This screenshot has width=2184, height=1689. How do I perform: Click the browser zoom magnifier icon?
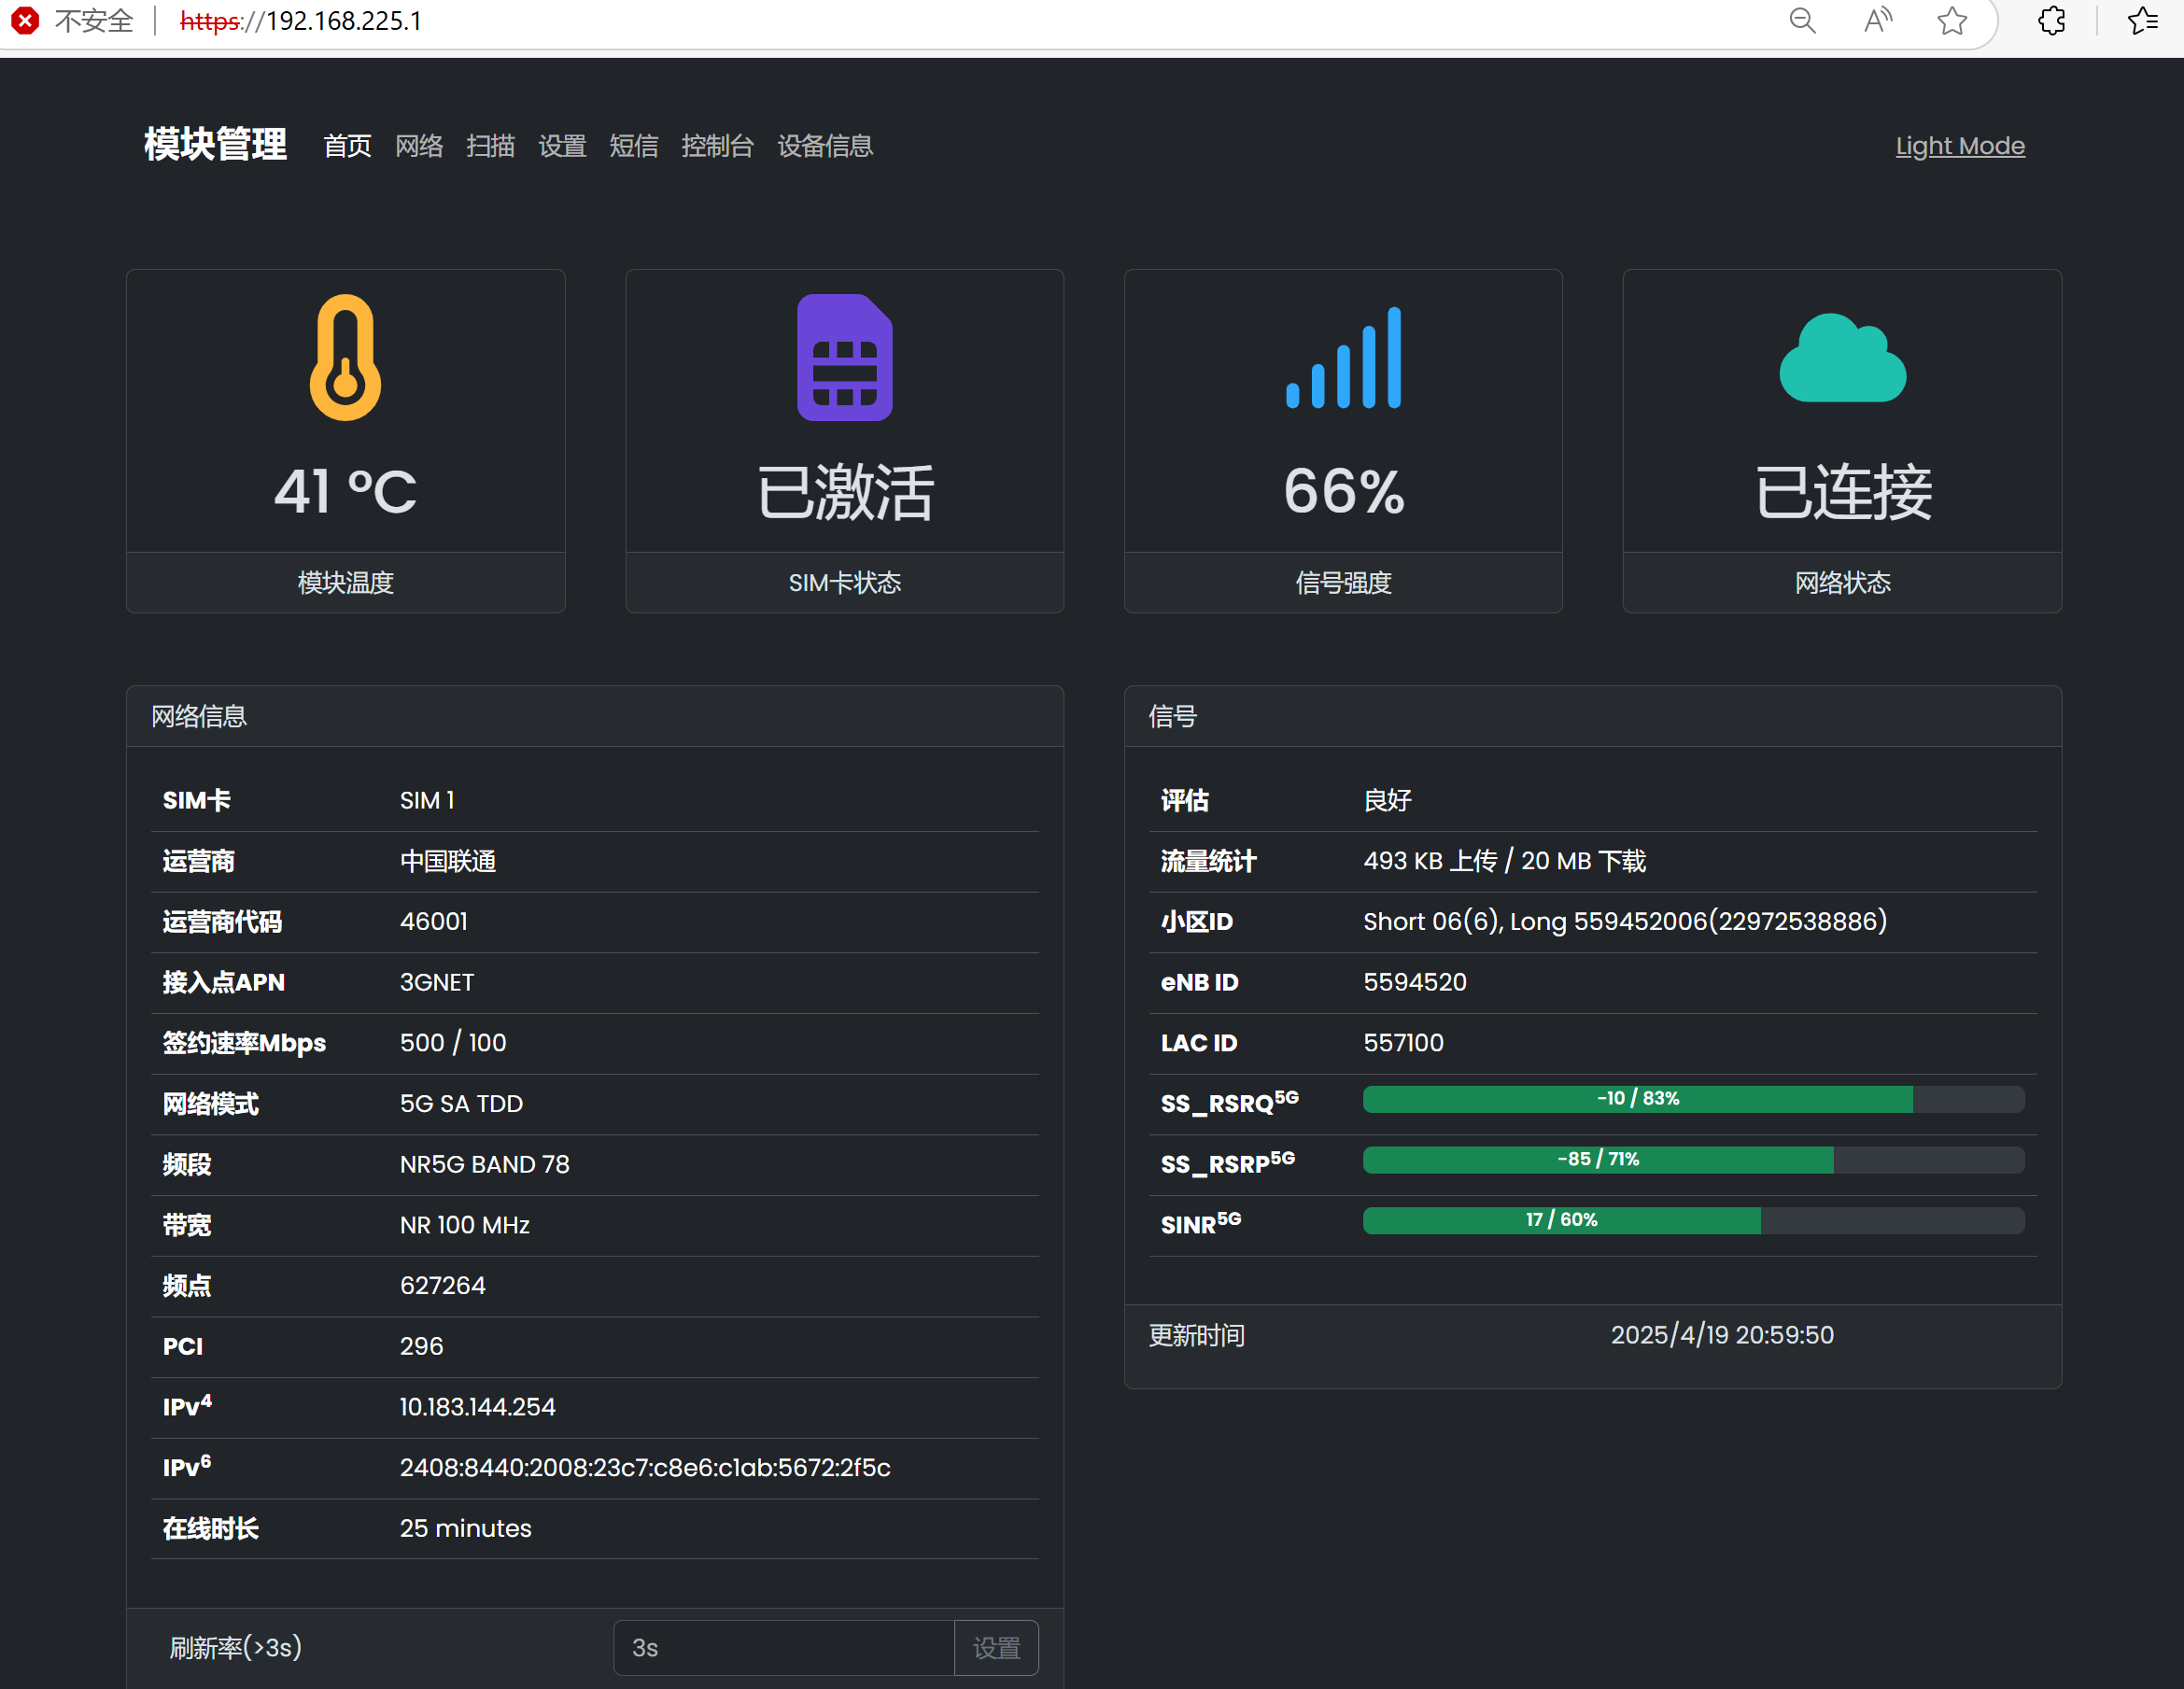1802,21
